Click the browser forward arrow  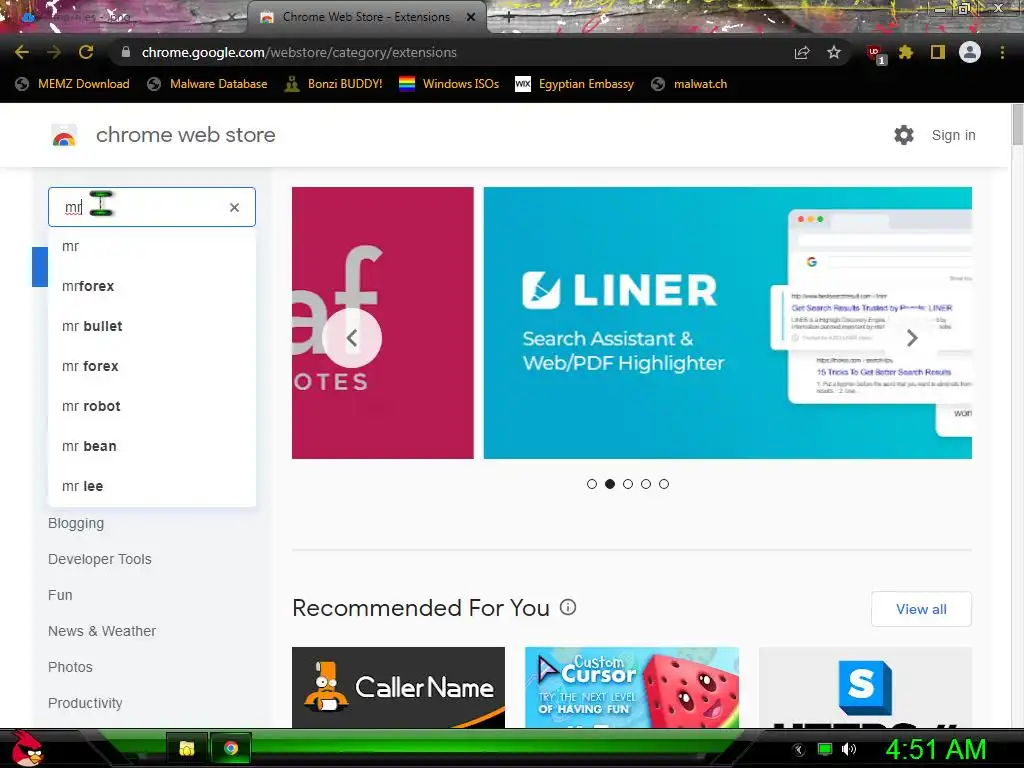54,52
